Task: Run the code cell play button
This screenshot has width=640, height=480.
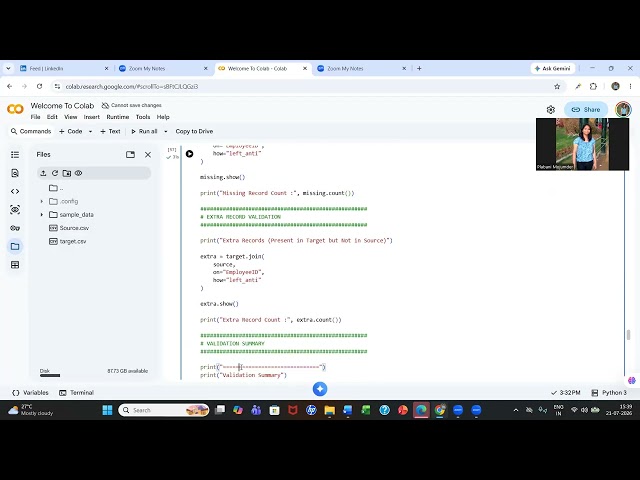Action: (189, 154)
